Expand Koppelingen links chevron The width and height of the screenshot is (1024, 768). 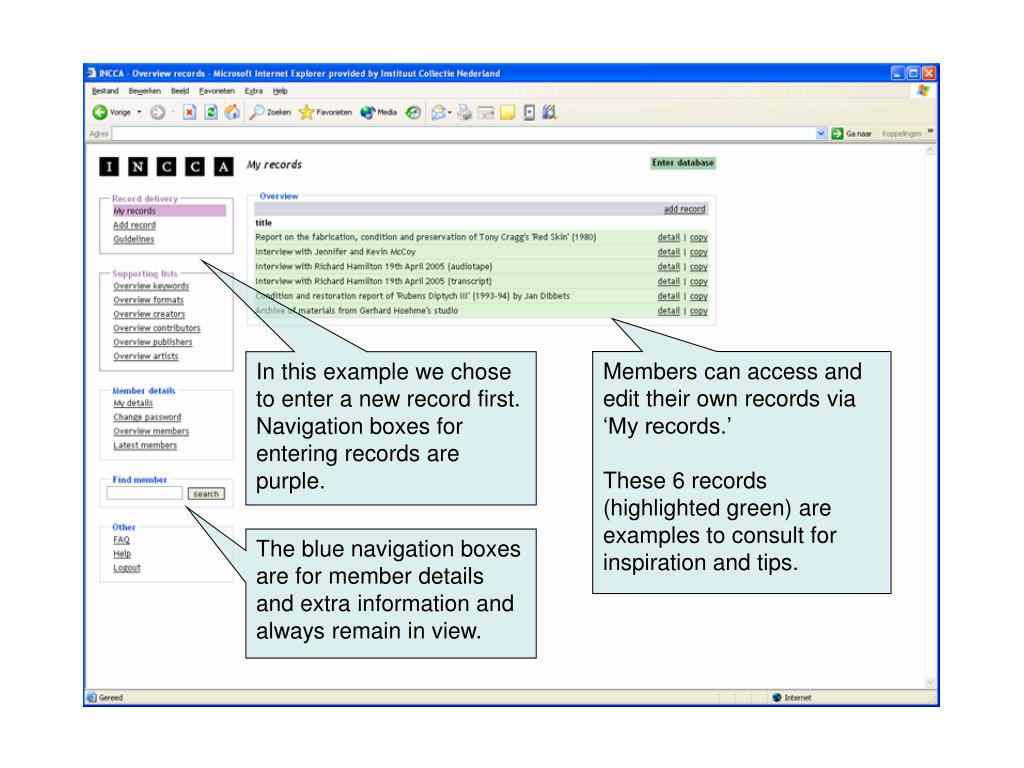tap(930, 132)
